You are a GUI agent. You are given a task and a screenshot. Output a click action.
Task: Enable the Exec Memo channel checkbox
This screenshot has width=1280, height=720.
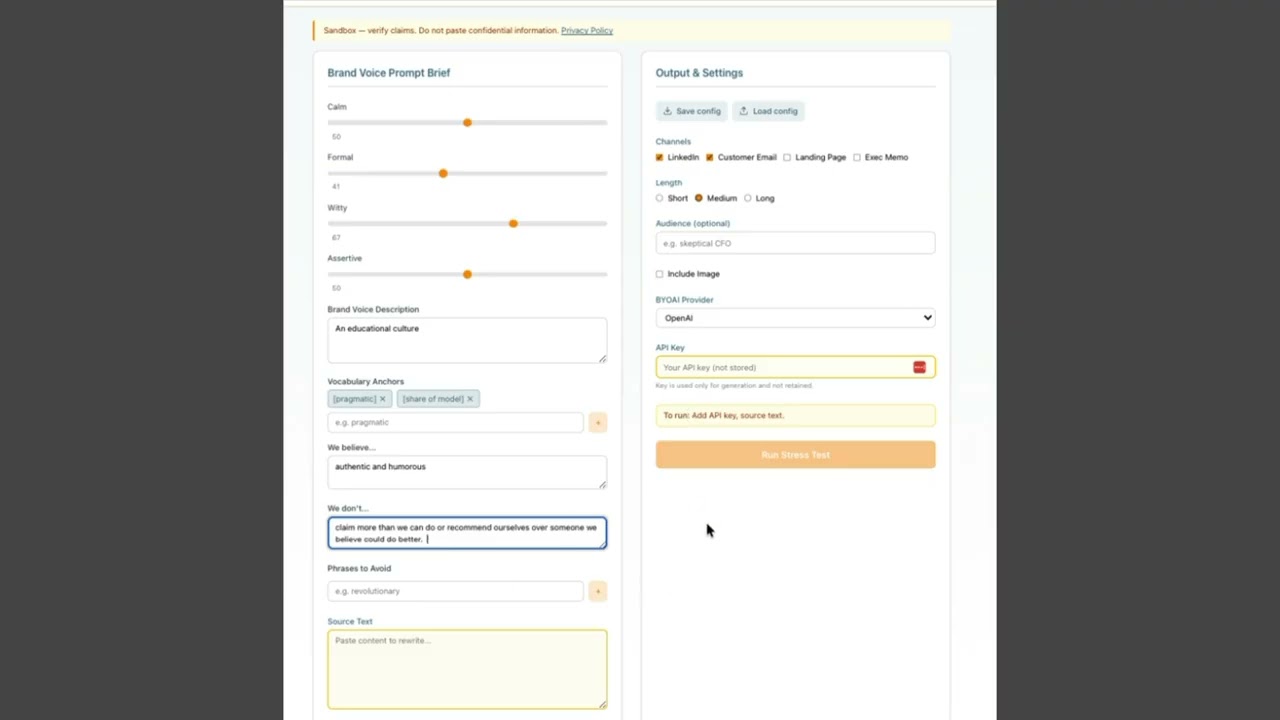click(x=857, y=157)
